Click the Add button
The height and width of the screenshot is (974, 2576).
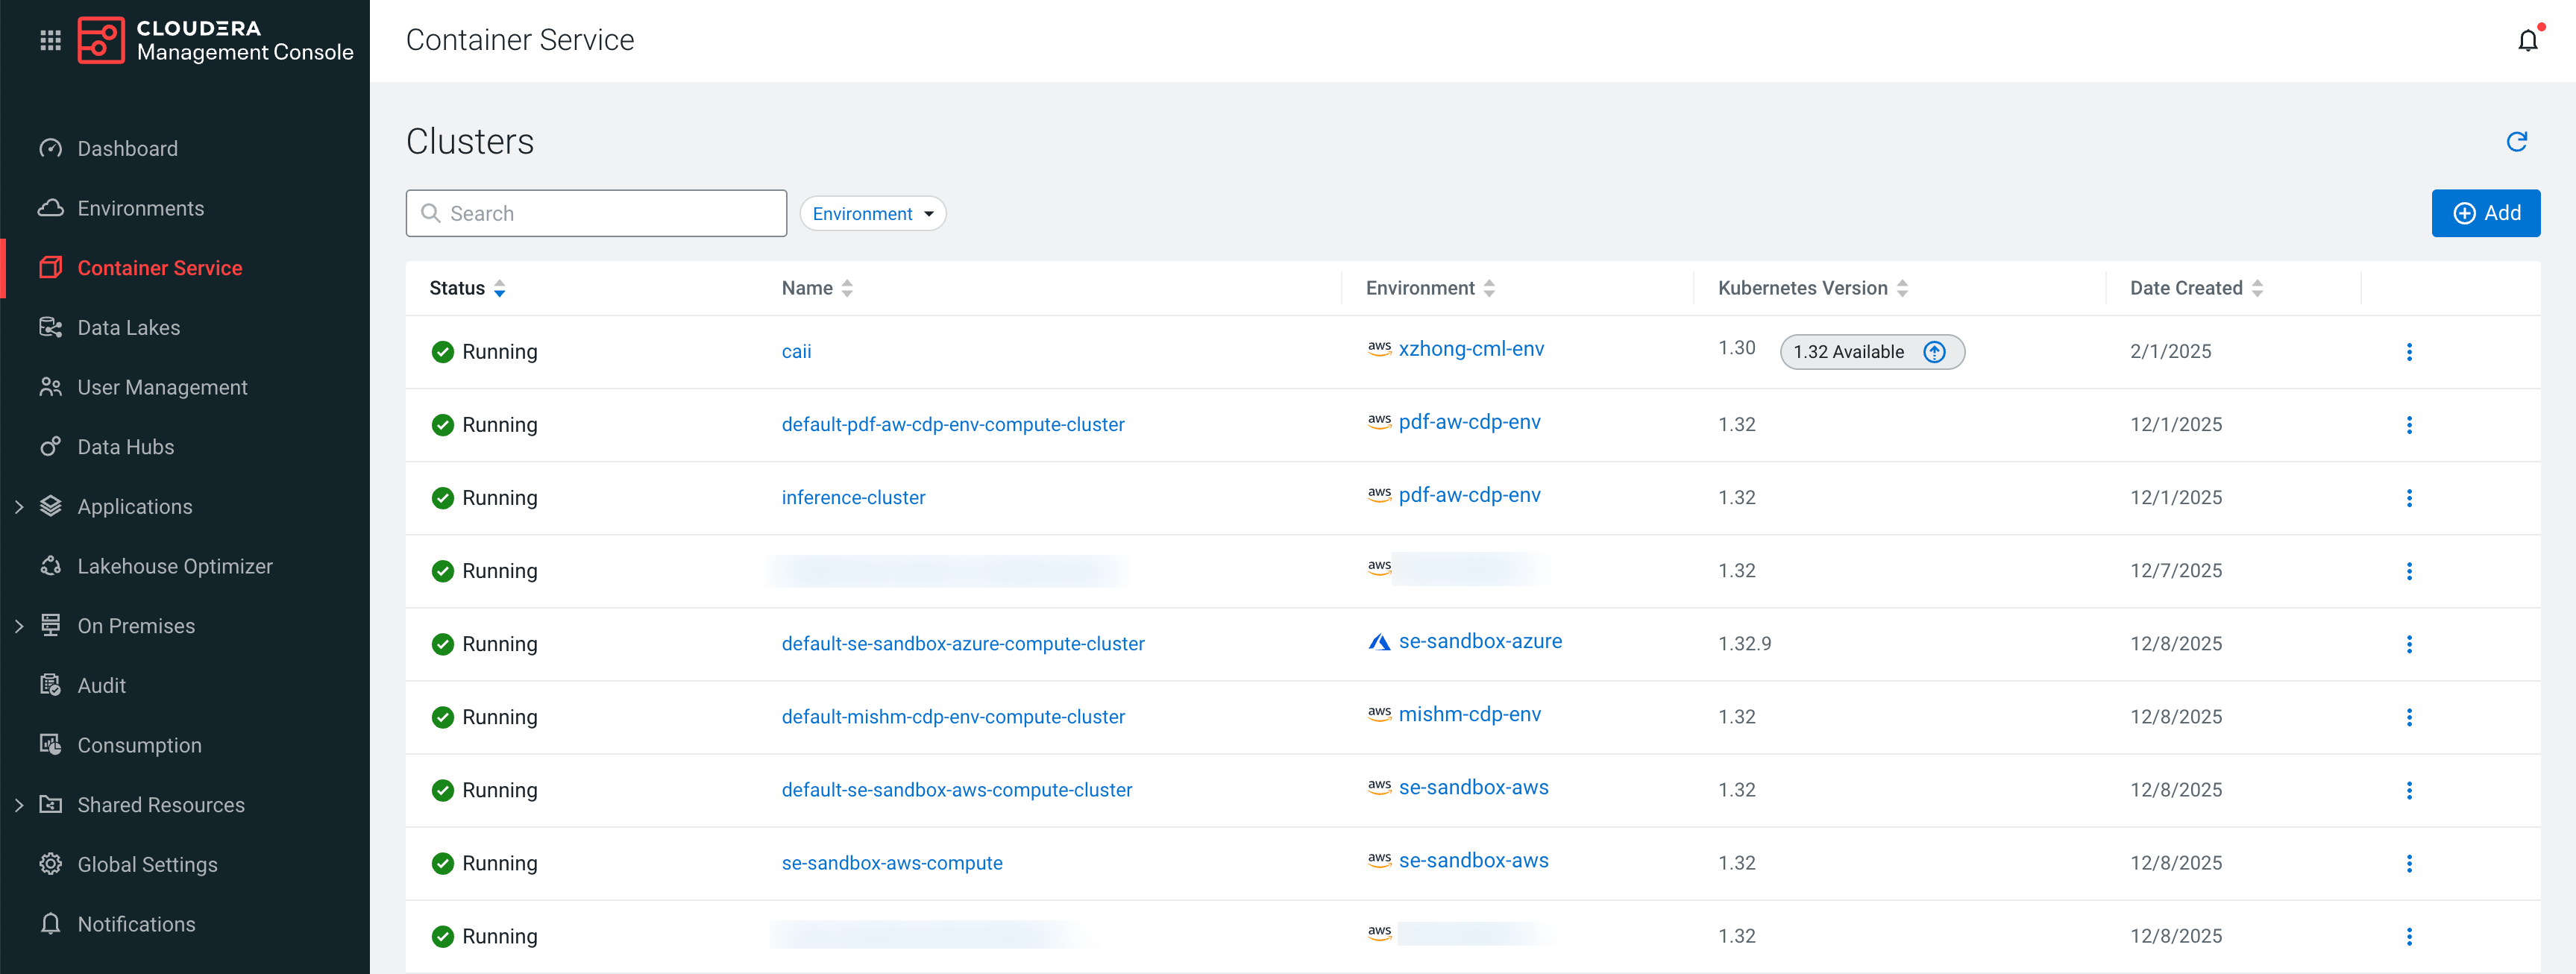[x=2486, y=213]
